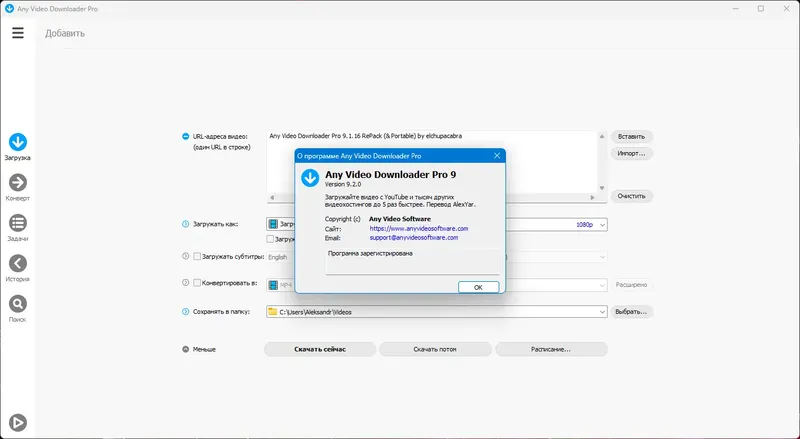
Task: Click the download logo in About dialog
Action: coord(310,178)
